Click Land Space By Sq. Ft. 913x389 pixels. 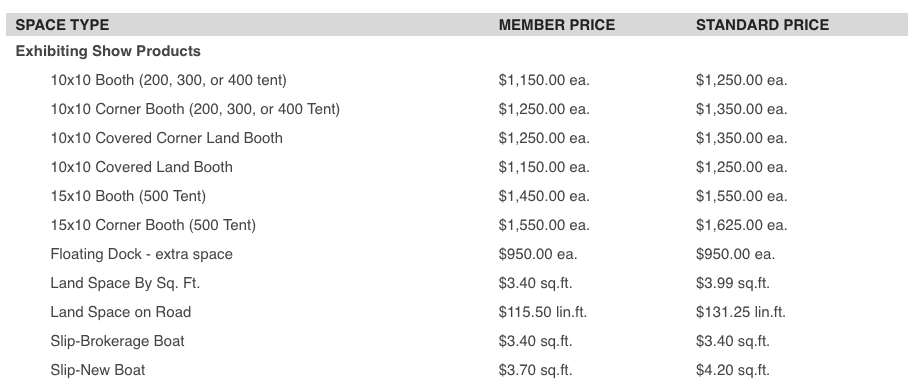125,283
